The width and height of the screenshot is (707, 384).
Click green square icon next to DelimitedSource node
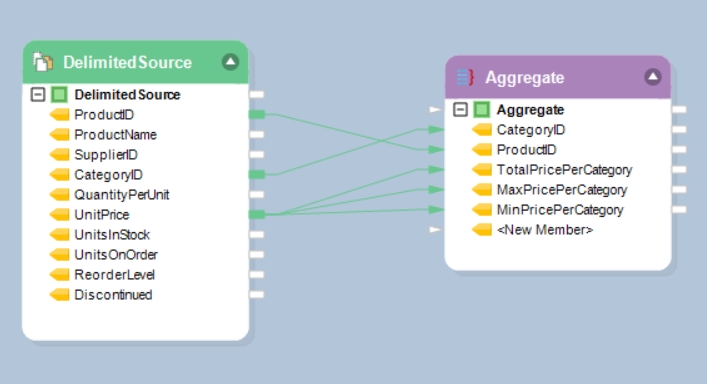point(59,95)
